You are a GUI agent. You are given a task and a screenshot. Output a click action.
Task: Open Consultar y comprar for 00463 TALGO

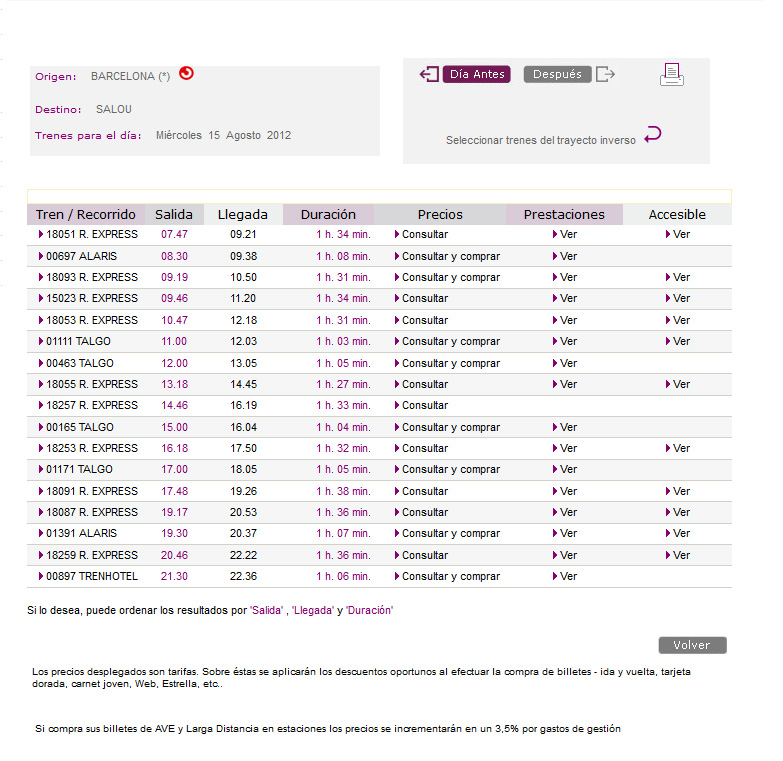pyautogui.click(x=447, y=363)
